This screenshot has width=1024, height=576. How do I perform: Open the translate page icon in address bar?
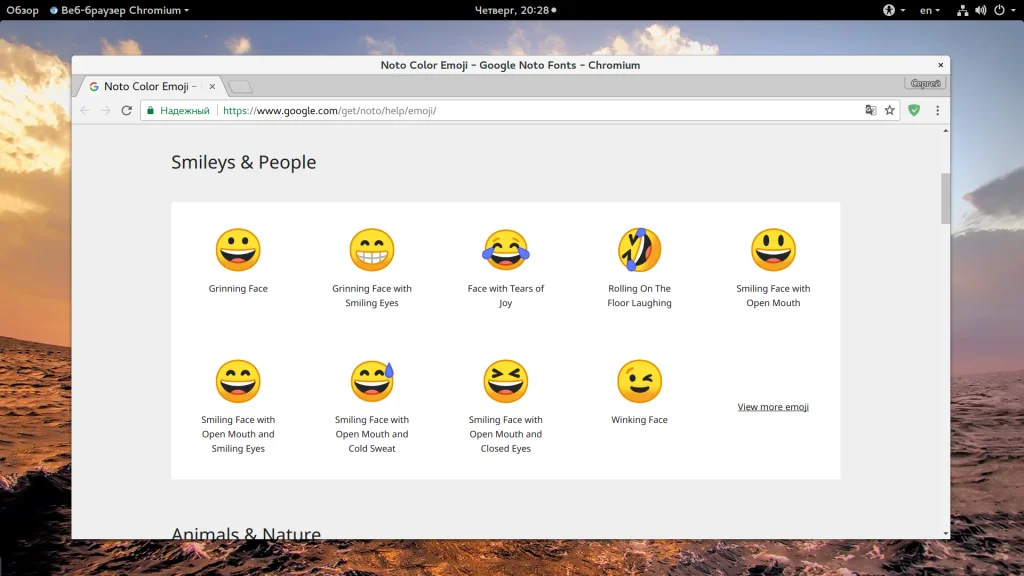coord(870,111)
